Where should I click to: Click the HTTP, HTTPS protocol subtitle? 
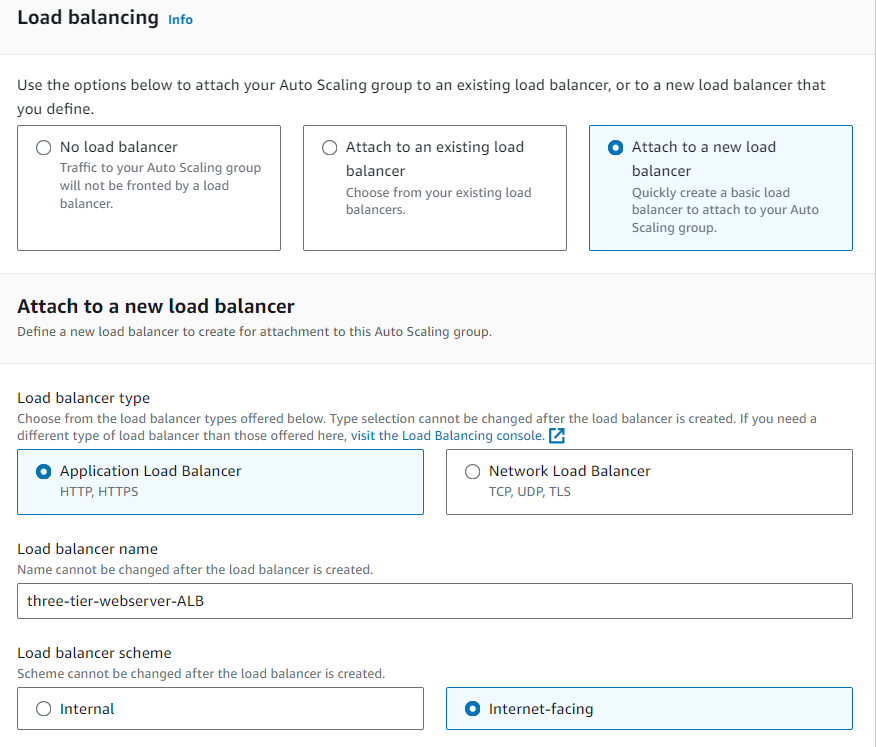[99, 492]
